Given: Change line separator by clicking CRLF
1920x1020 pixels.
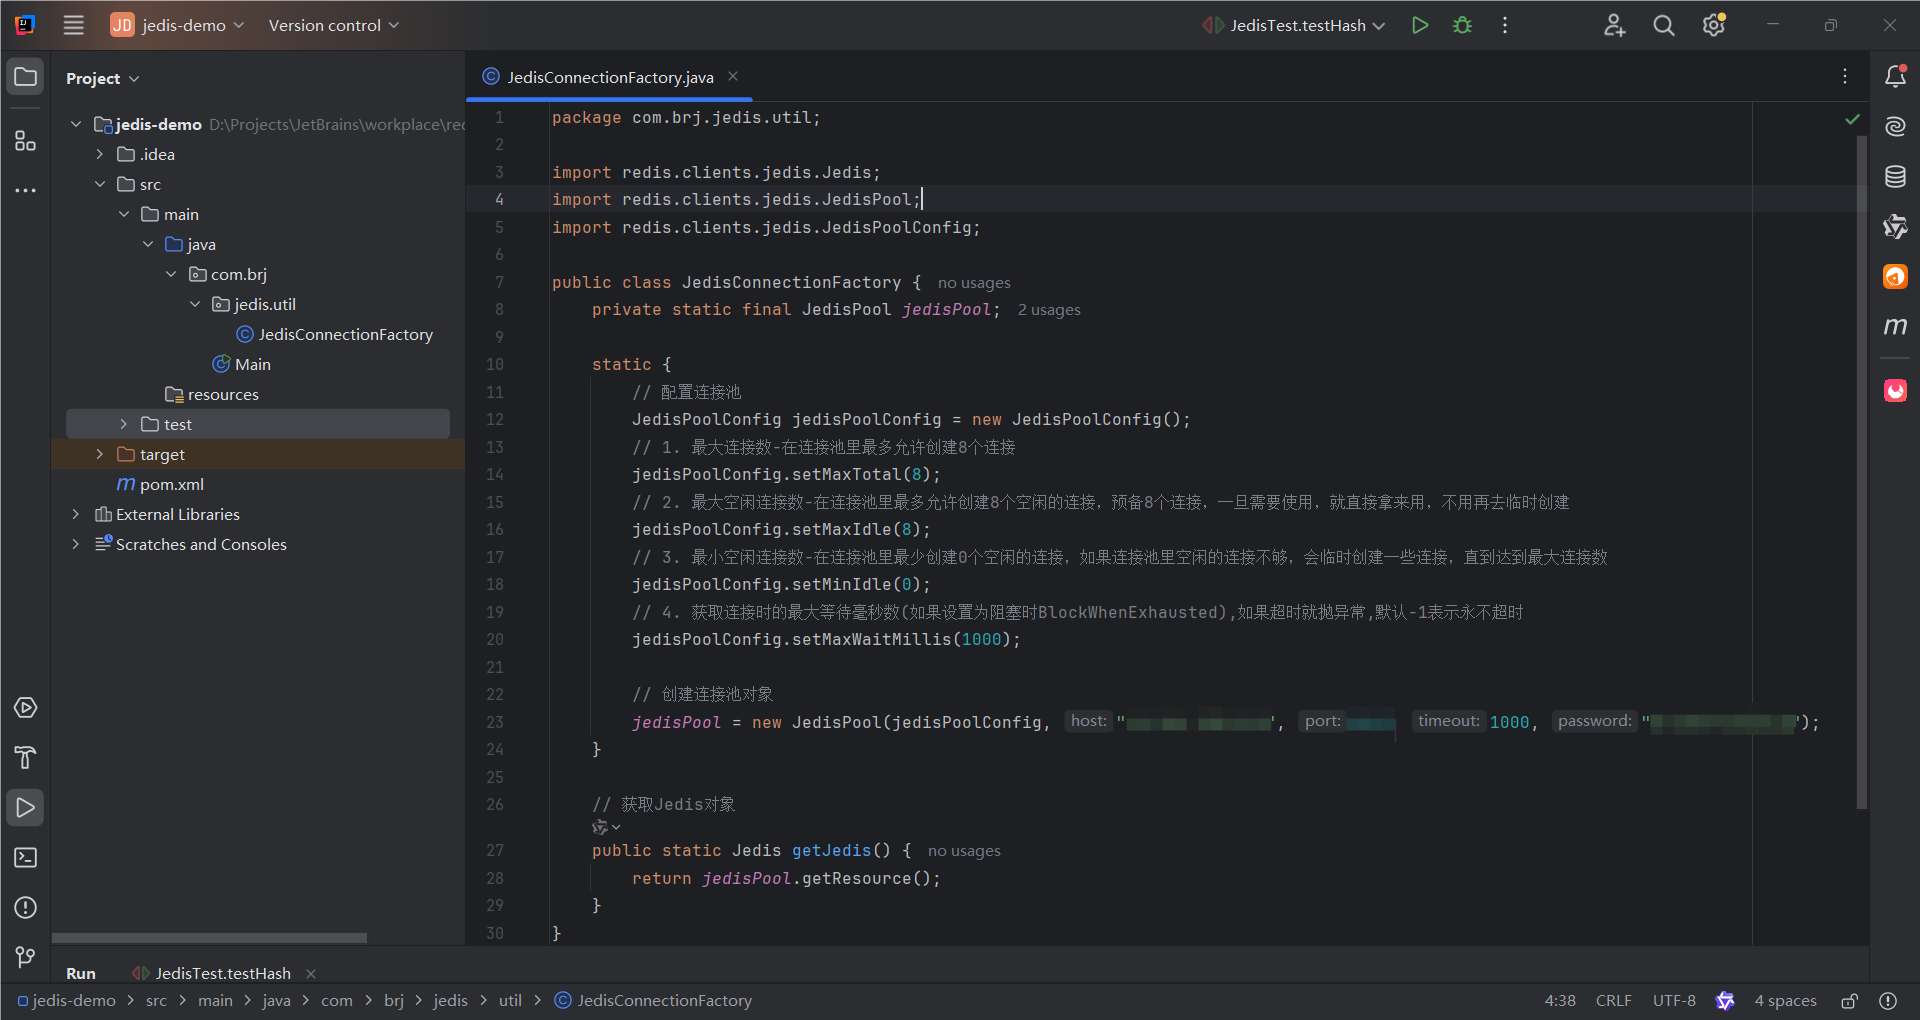Looking at the screenshot, I should tap(1613, 1000).
